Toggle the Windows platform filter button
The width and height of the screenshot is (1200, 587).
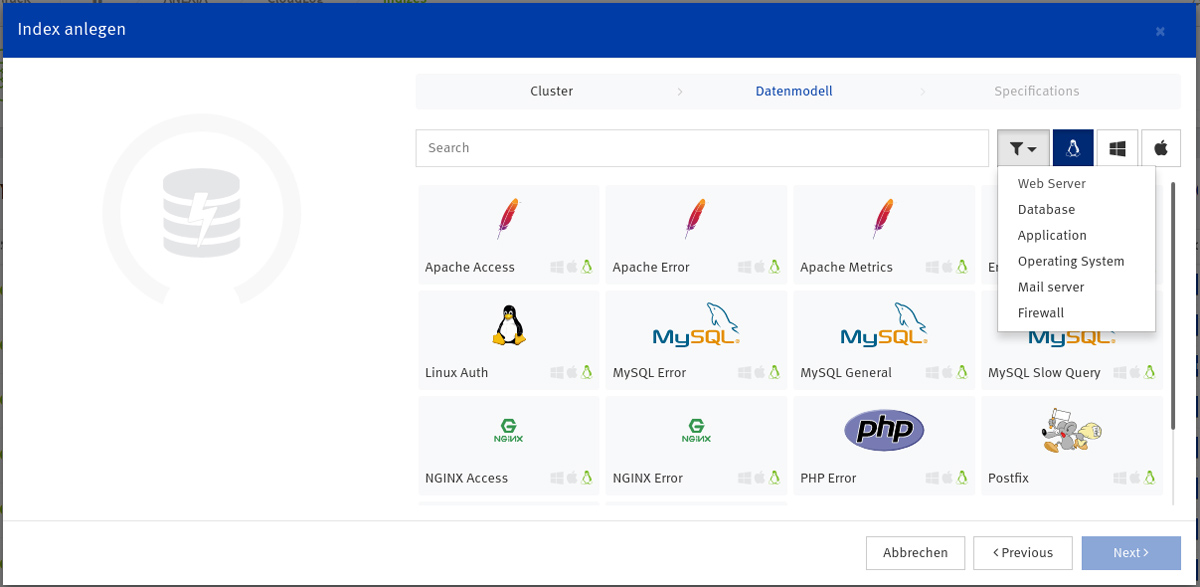point(1117,148)
